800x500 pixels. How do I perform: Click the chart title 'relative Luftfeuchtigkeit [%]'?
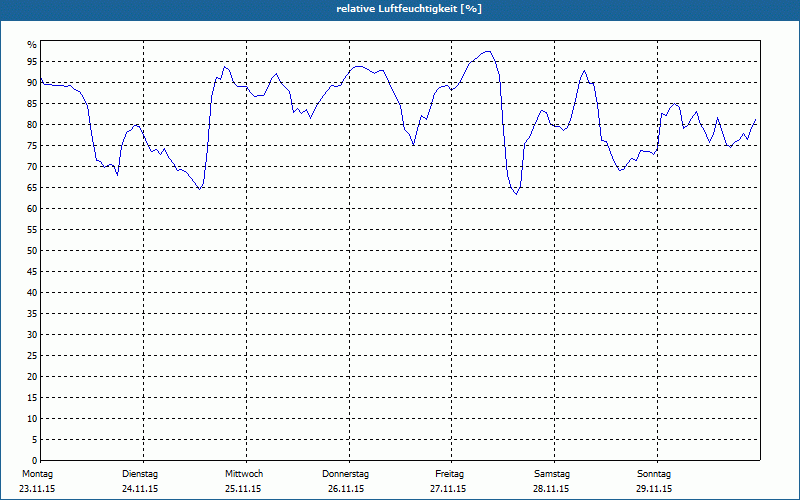click(x=409, y=9)
